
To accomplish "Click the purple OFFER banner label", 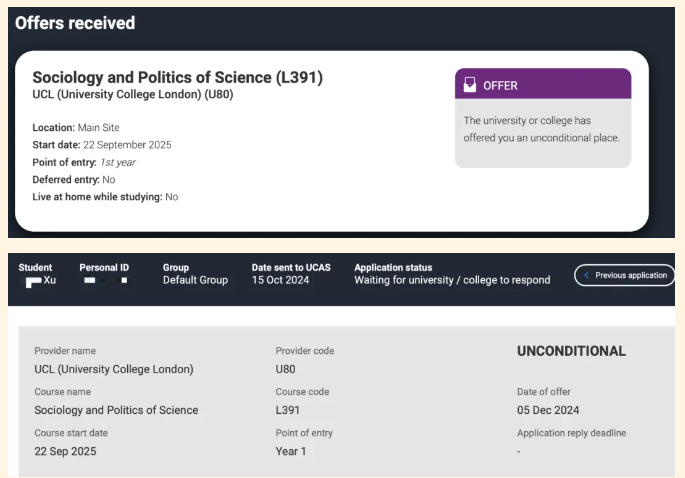I will tap(500, 85).
